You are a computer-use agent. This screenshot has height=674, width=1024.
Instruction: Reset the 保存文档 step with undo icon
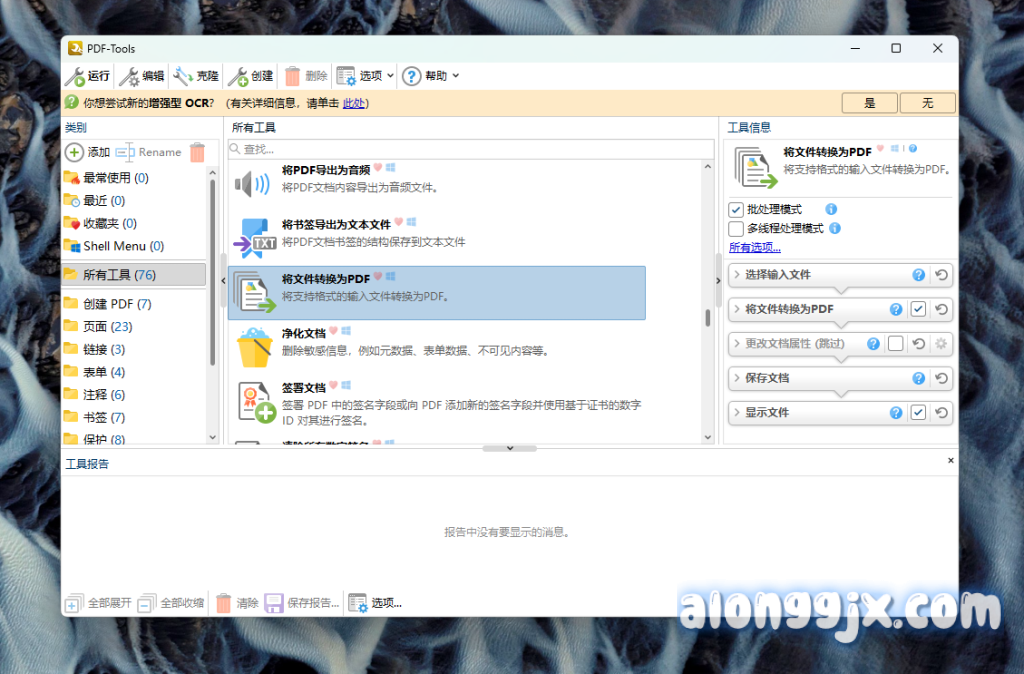pyautogui.click(x=940, y=378)
